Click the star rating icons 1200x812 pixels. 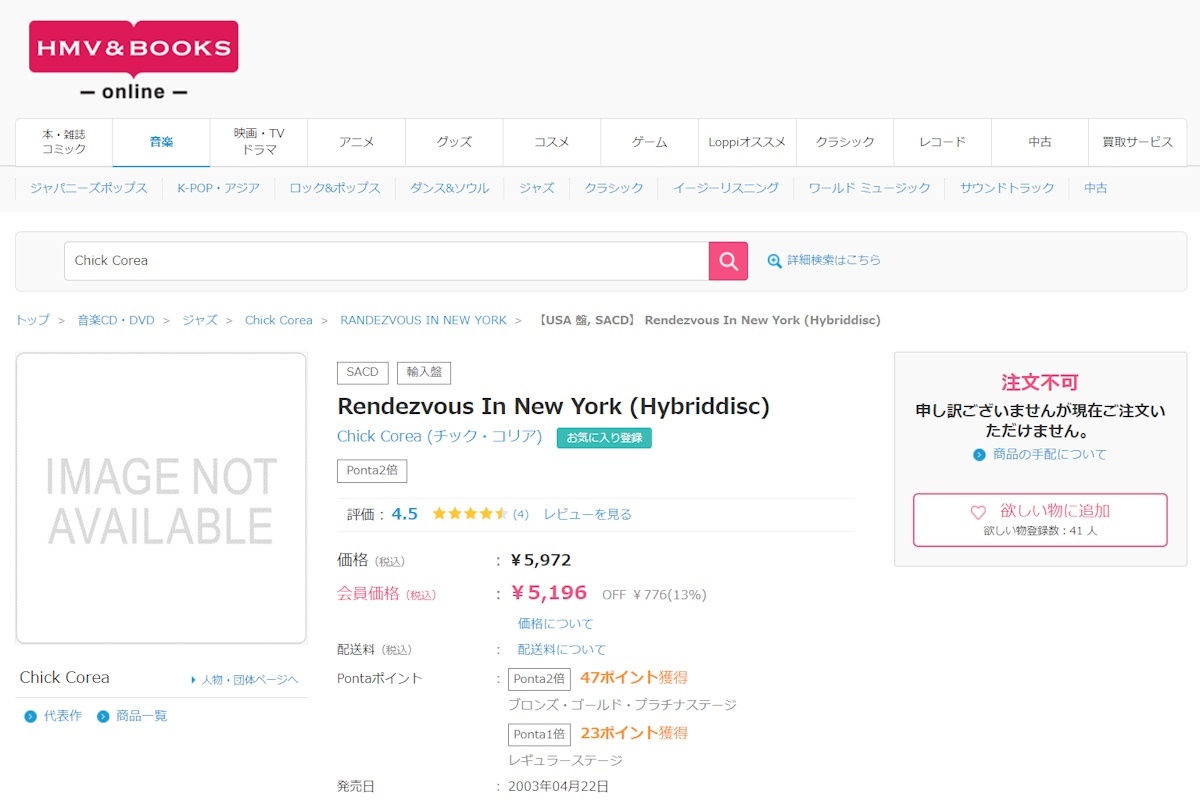470,514
